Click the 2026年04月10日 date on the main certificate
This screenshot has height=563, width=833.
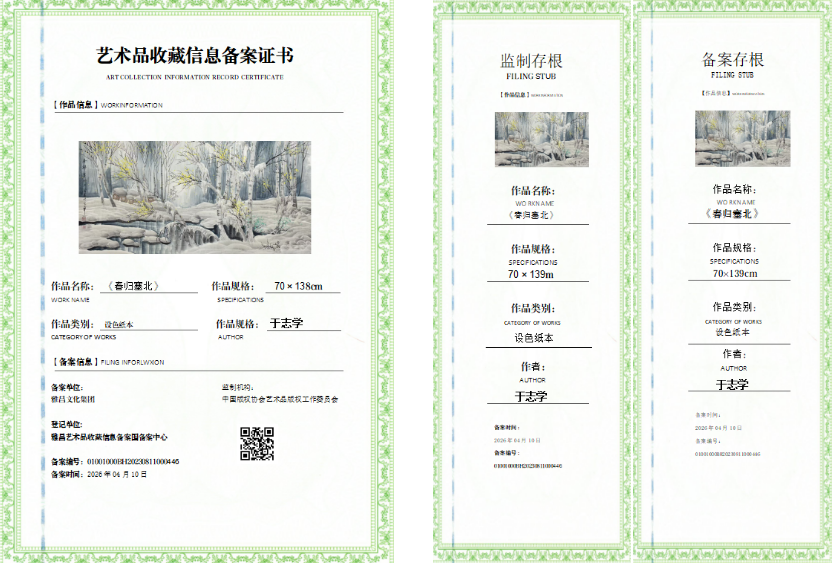pyautogui.click(x=117, y=474)
